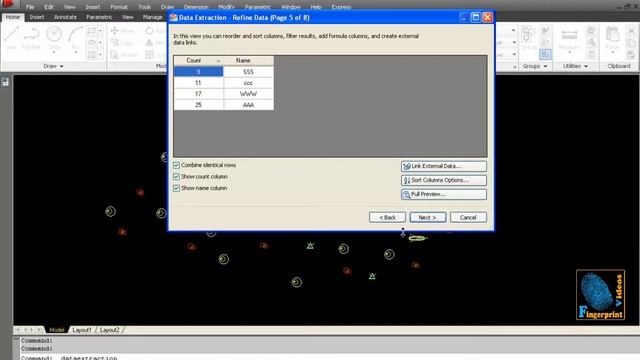Activate the Rotate tool icon in the Modify panel
The width and height of the screenshot is (640, 360).
point(149,31)
